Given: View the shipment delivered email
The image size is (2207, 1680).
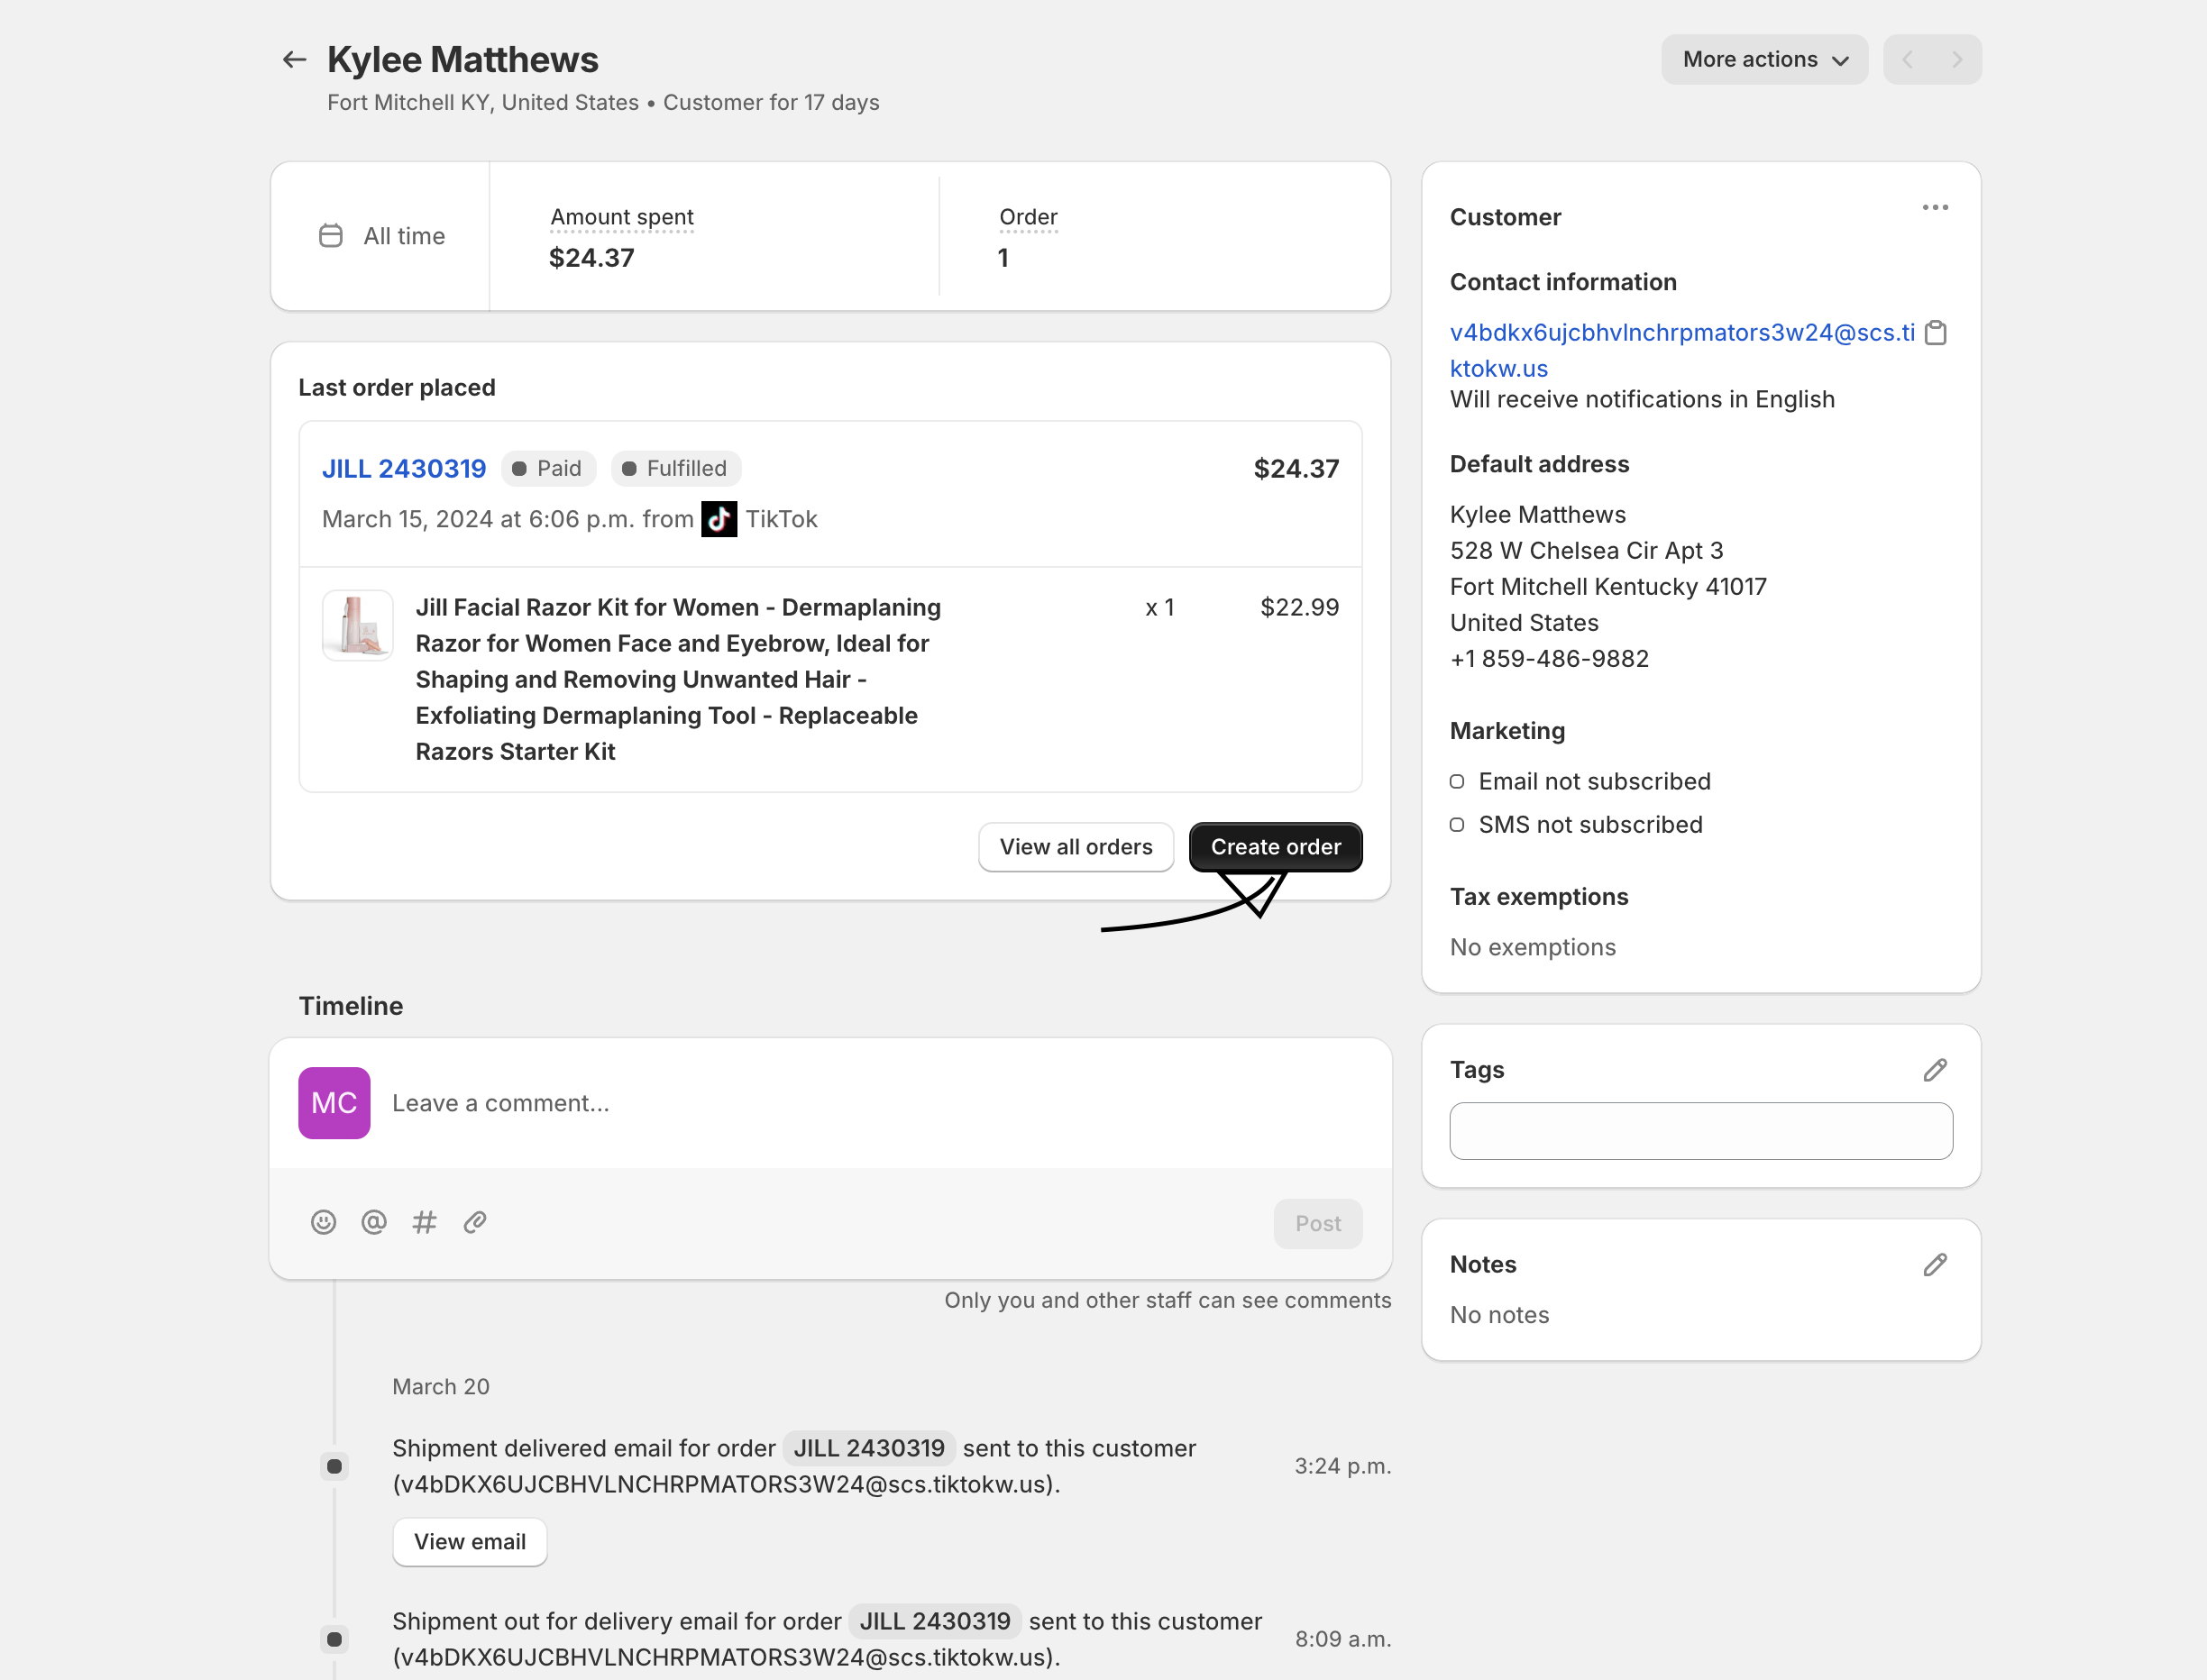Looking at the screenshot, I should coord(469,1541).
